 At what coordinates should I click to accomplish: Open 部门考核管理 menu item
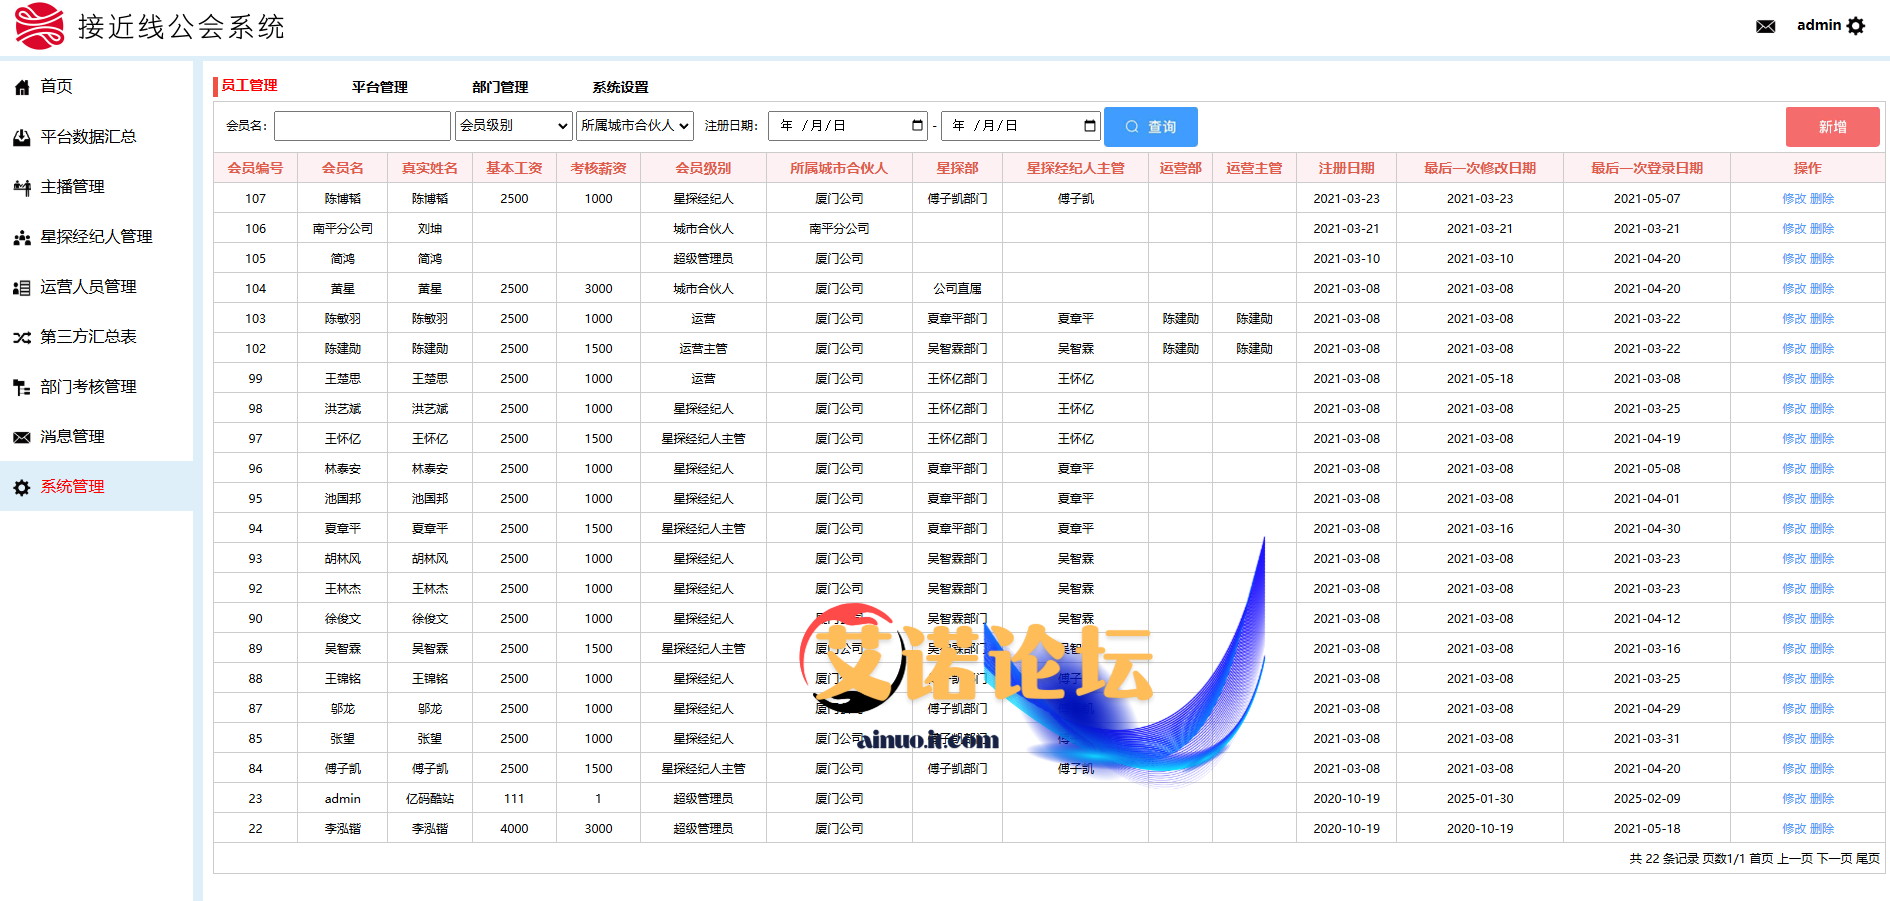tap(88, 386)
